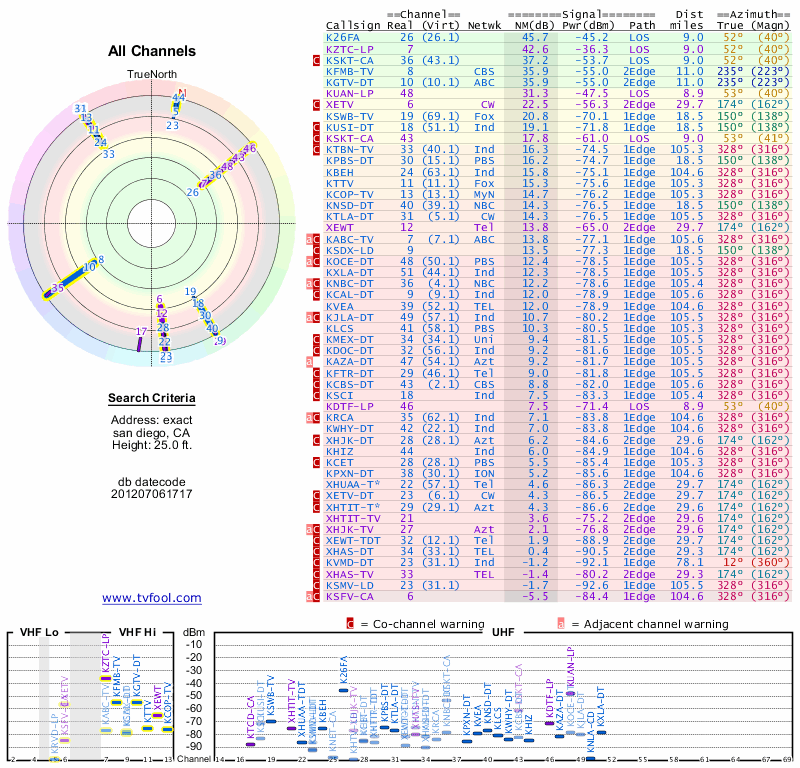Click the co-channel warning icon beside KUSI-DT
The height and width of the screenshot is (768, 800).
pos(316,128)
